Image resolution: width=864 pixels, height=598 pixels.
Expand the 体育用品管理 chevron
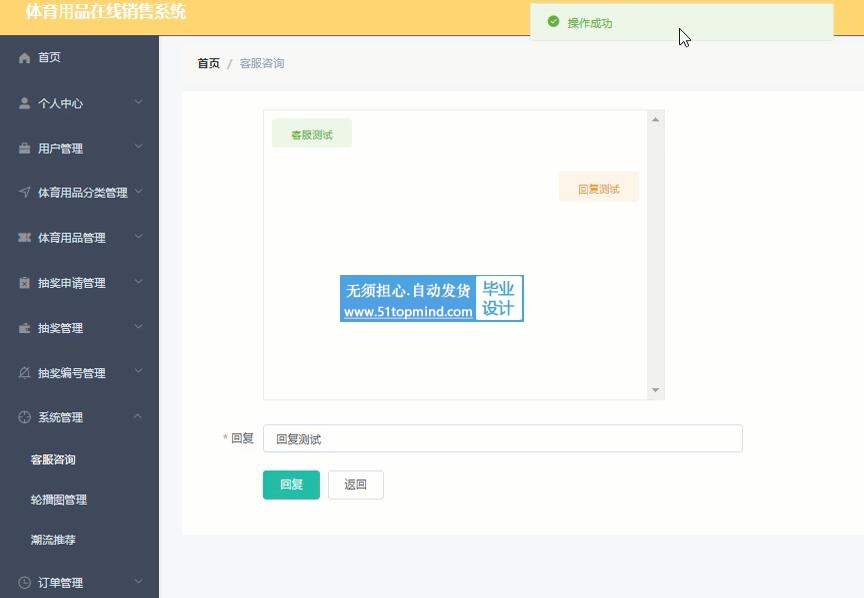pyautogui.click(x=138, y=236)
